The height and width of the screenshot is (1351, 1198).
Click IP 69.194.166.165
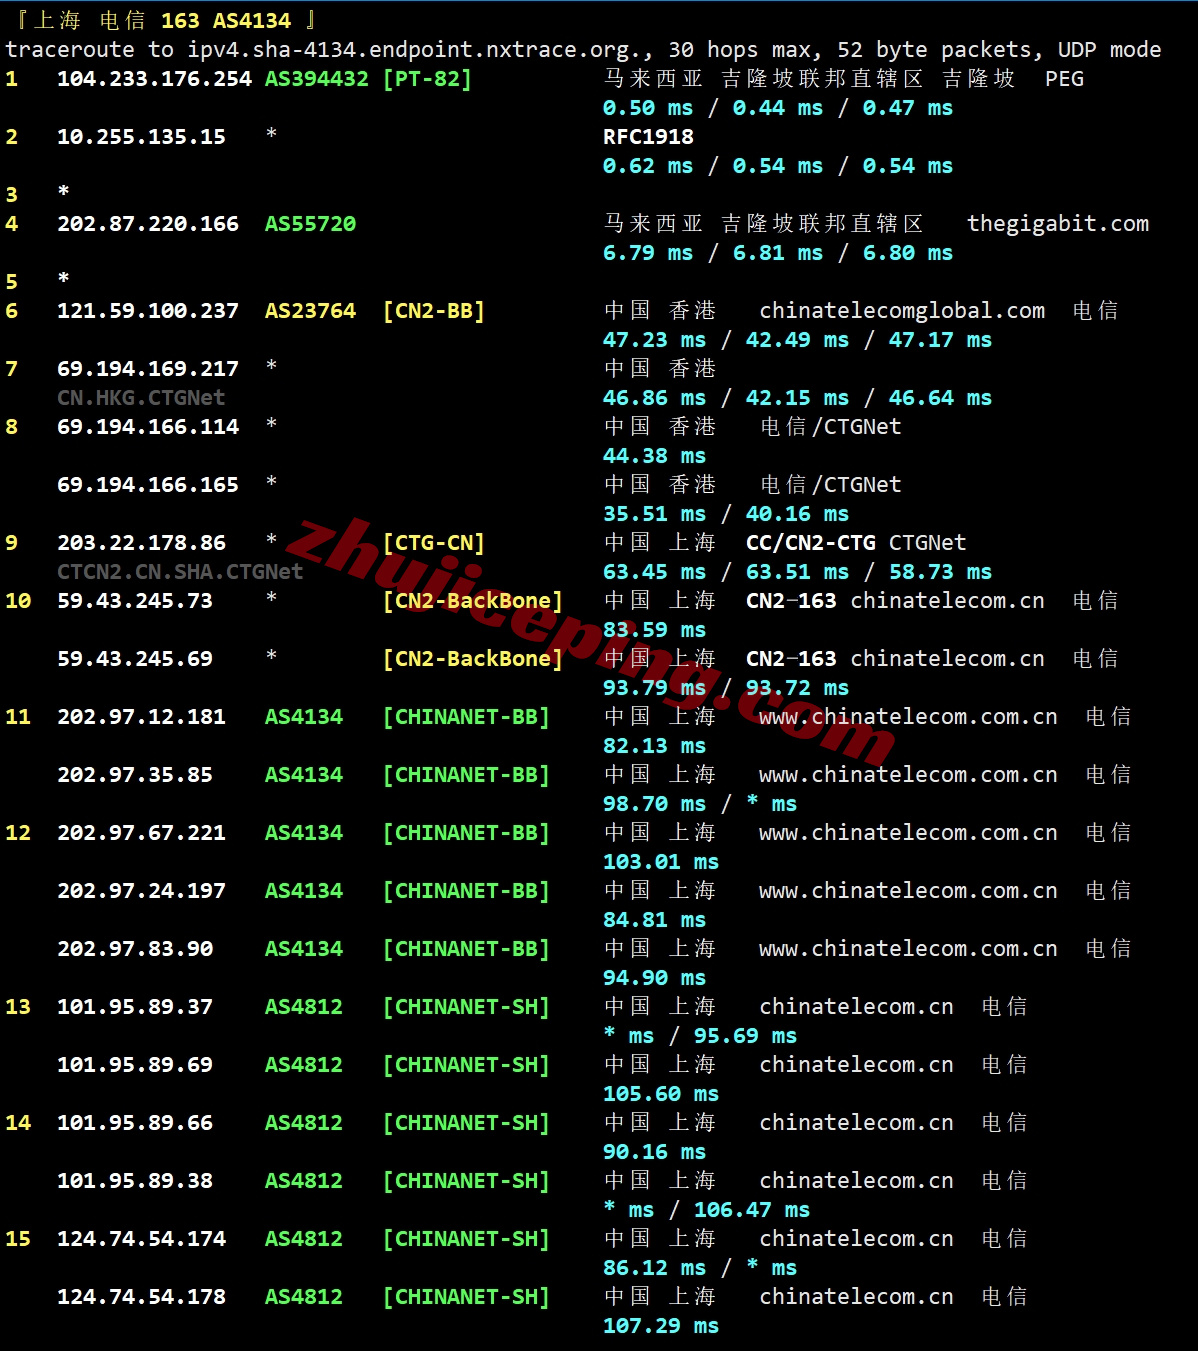click(x=148, y=485)
